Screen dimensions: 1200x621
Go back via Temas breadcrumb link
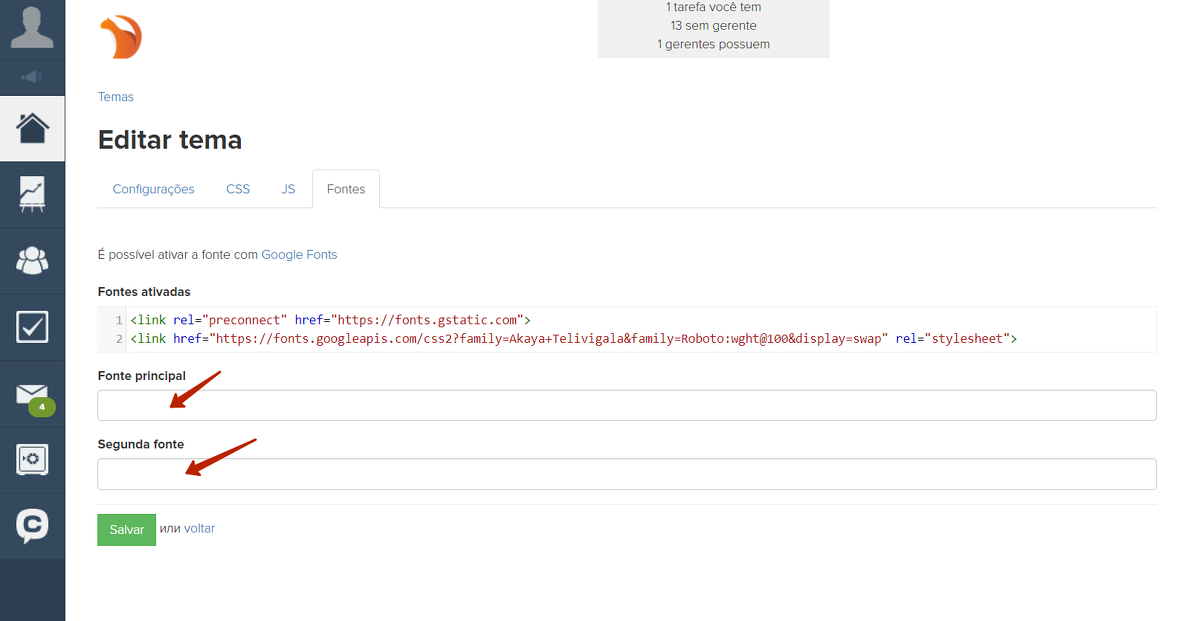click(116, 97)
